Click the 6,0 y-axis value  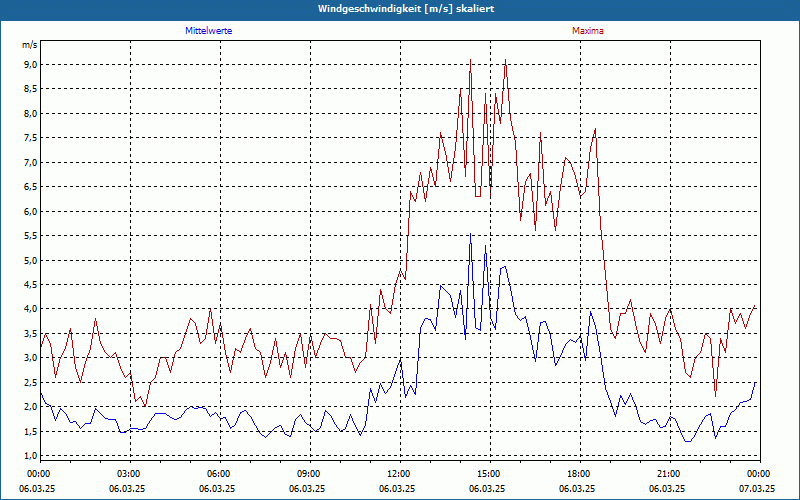click(30, 211)
